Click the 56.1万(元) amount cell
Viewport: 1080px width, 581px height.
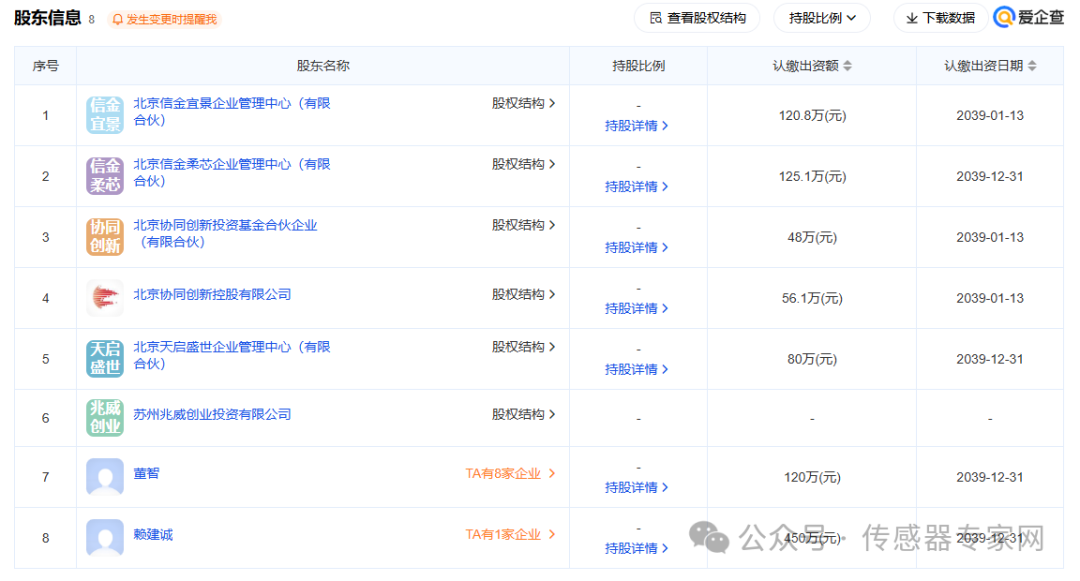tap(812, 298)
